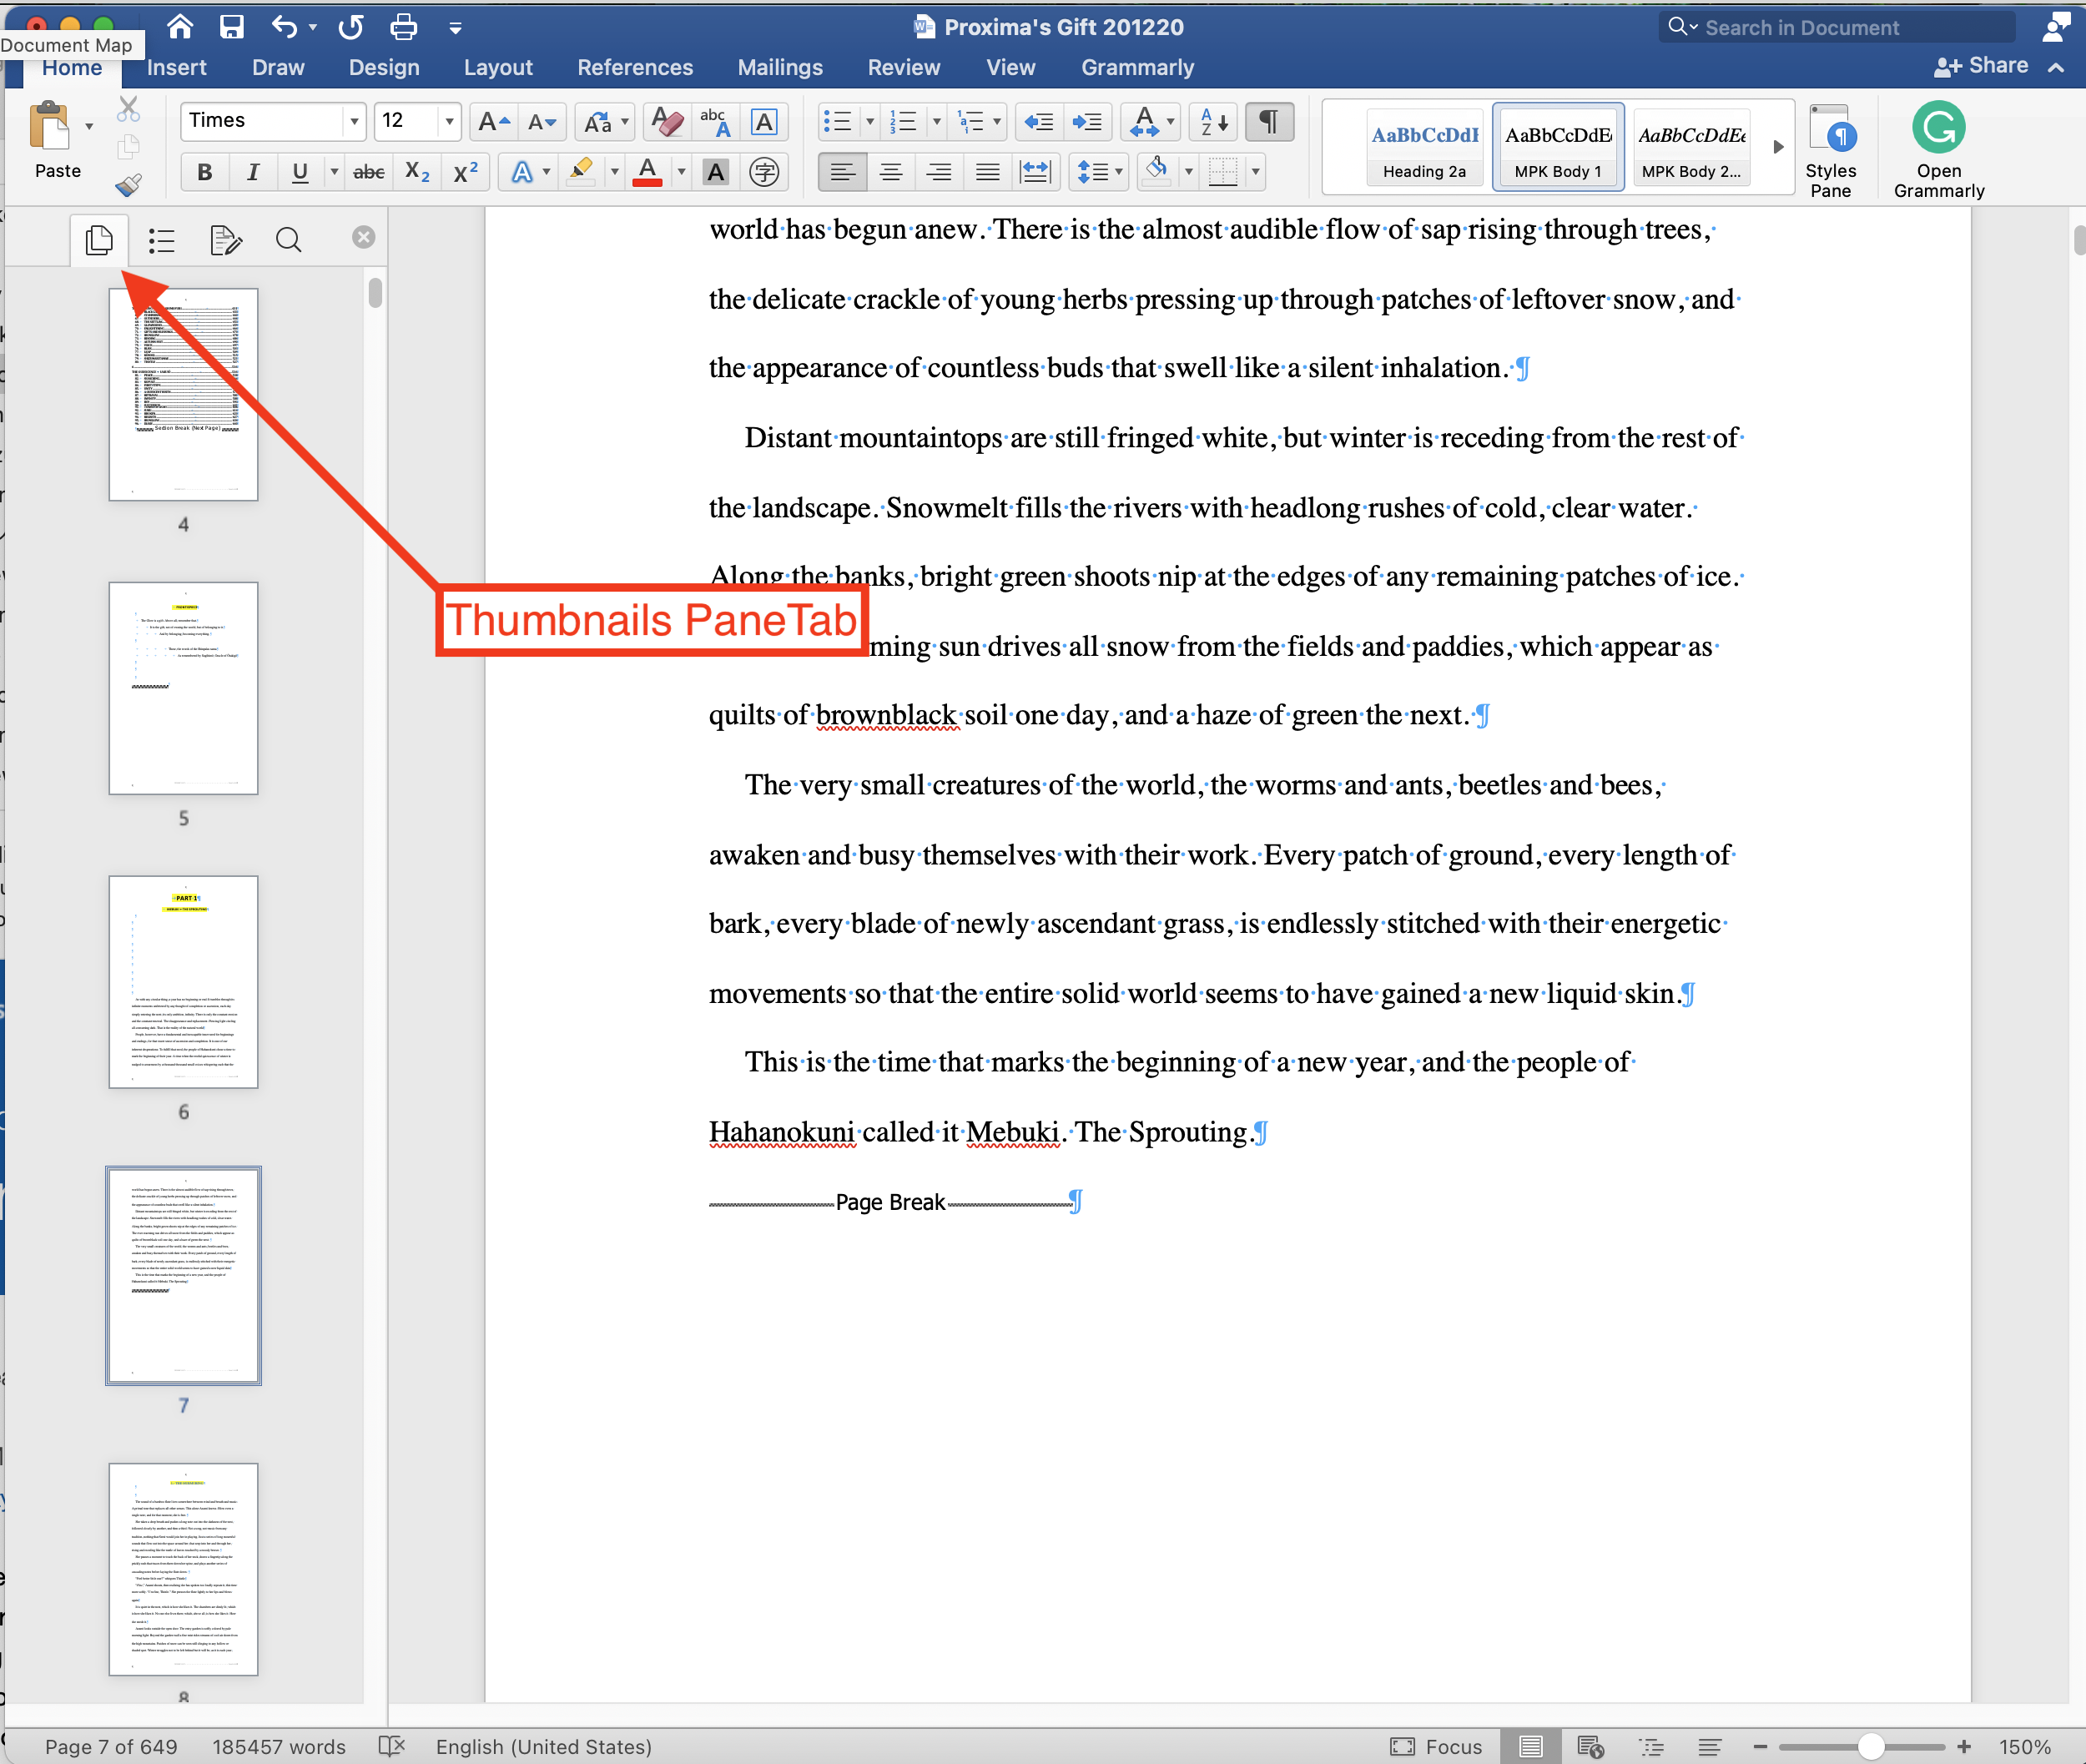Viewport: 2086px width, 1764px height.
Task: Click the Sort A-Z icon
Action: point(1214,122)
